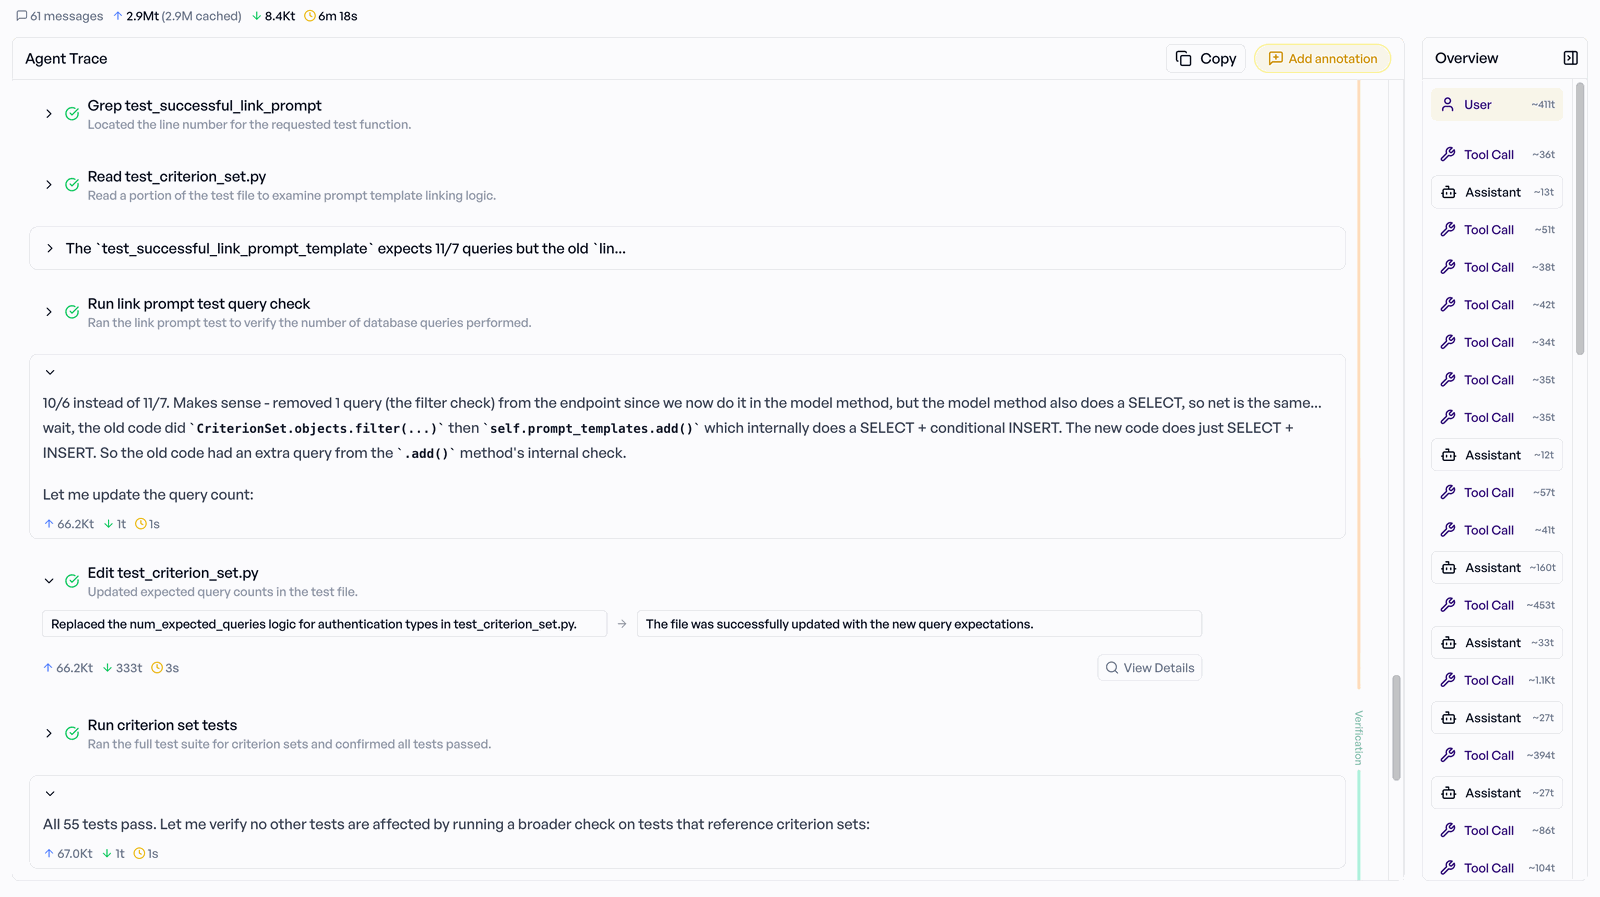Click the User icon in Overview

point(1447,105)
